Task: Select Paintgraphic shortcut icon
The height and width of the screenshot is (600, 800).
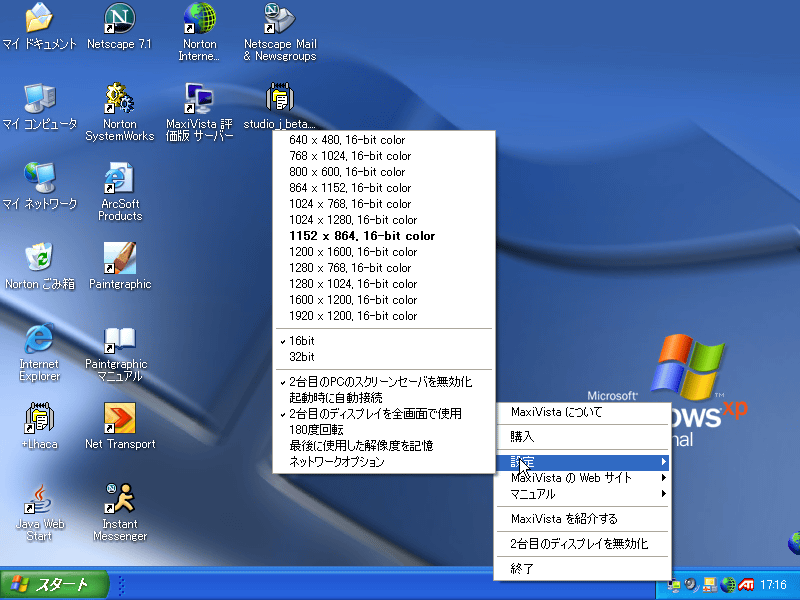Action: (x=119, y=258)
